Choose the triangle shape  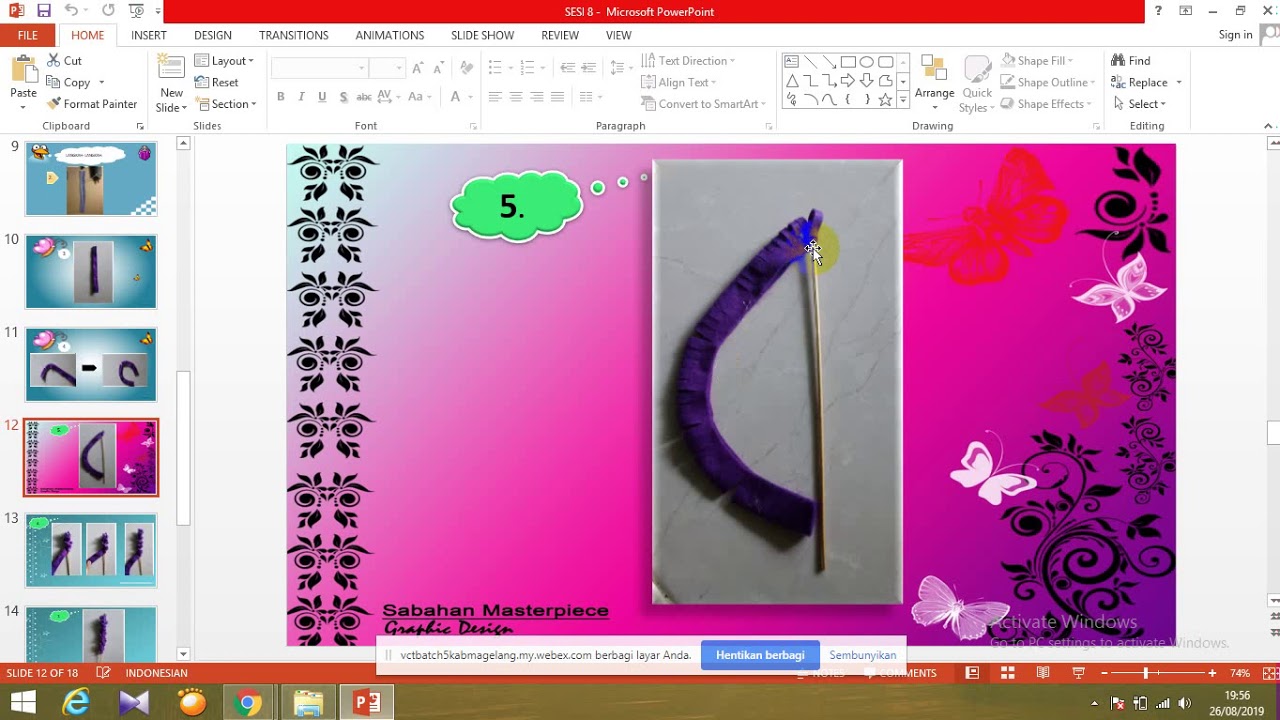click(792, 81)
